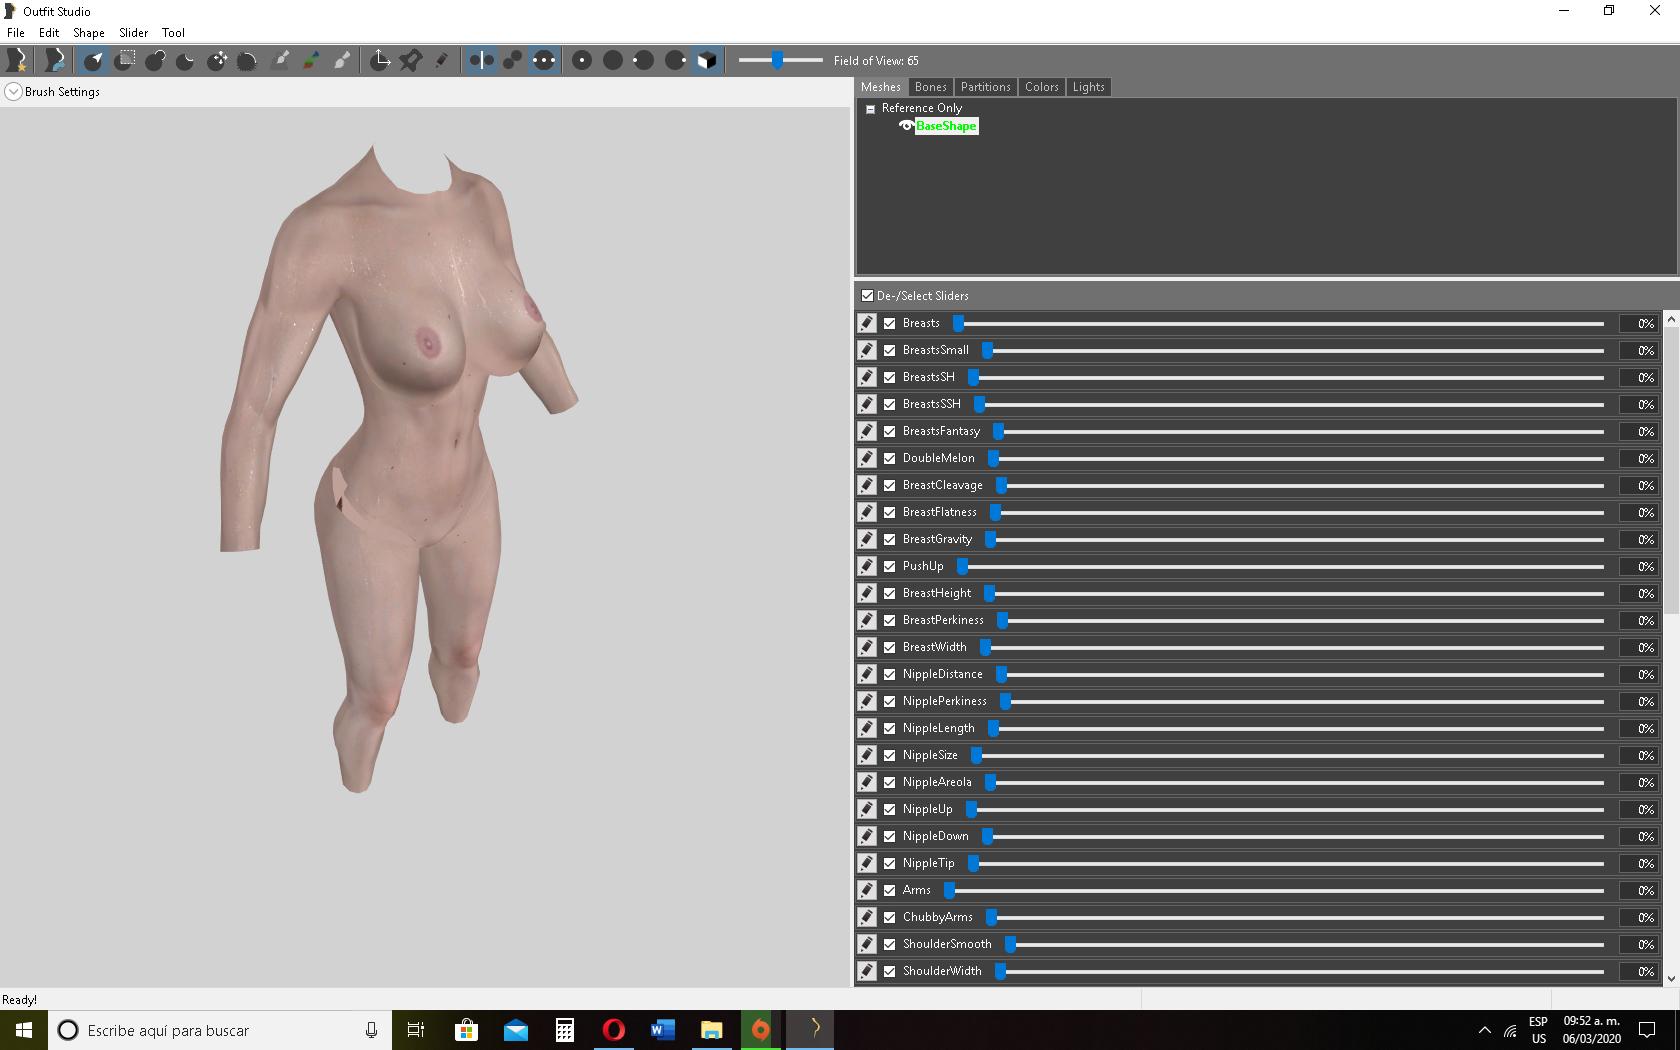Click the slider list scroll-up arrow
Viewport: 1680px width, 1050px height.
pyautogui.click(x=1671, y=319)
